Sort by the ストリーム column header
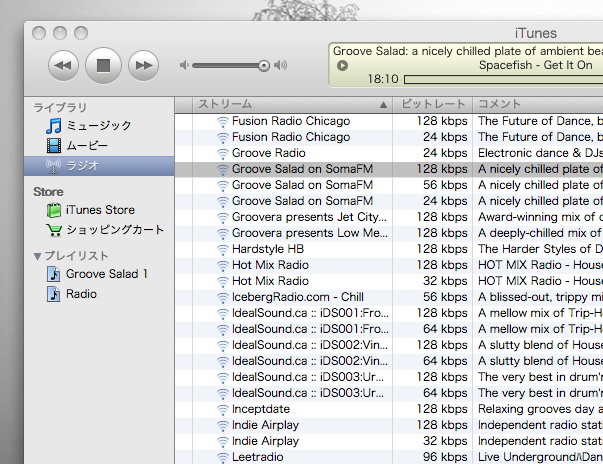 (292, 105)
